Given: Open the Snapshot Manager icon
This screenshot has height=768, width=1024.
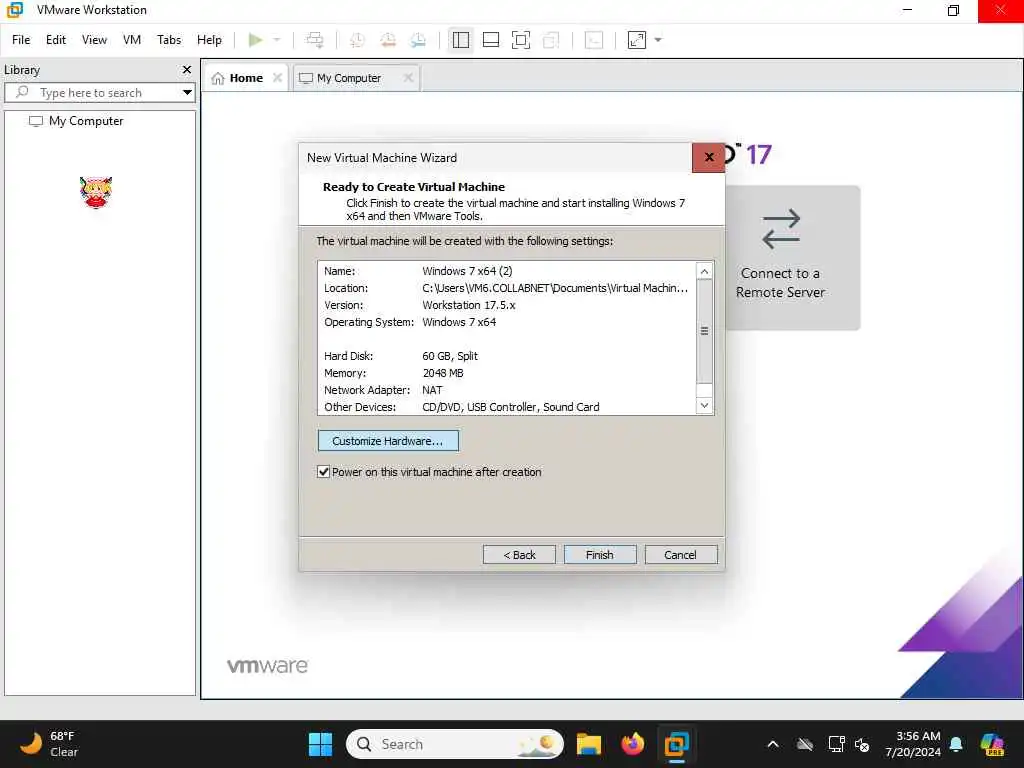Looking at the screenshot, I should (x=418, y=40).
